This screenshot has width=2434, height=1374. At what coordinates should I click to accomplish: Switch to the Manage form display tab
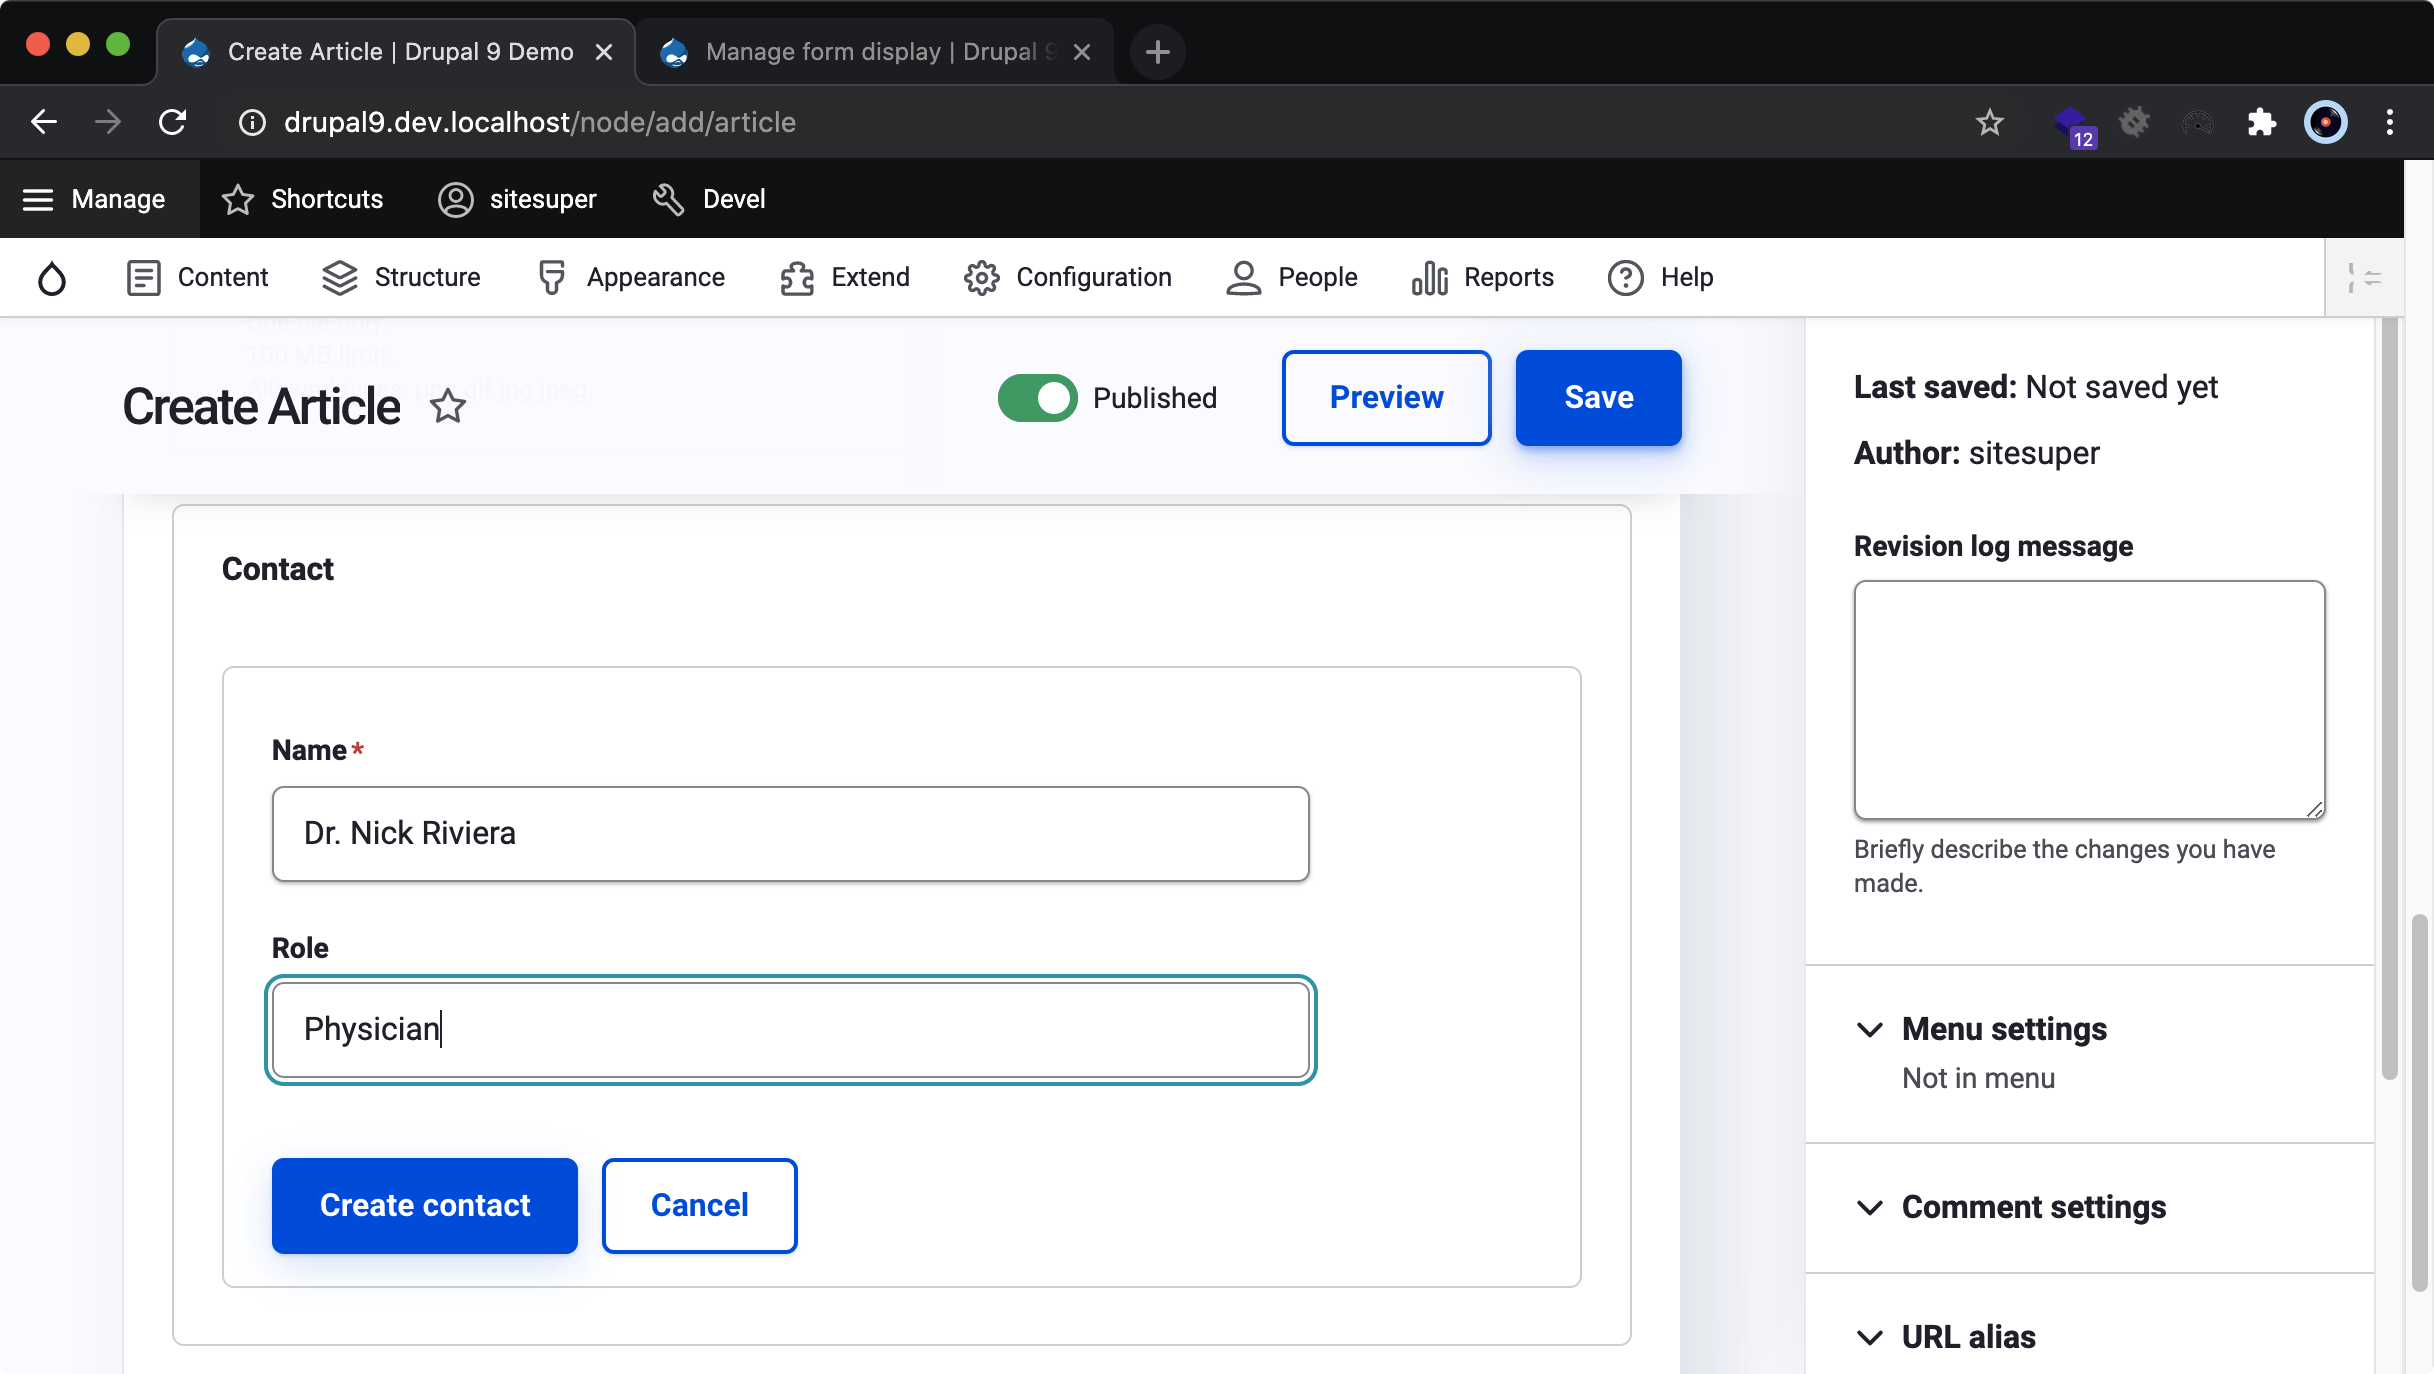pos(855,51)
